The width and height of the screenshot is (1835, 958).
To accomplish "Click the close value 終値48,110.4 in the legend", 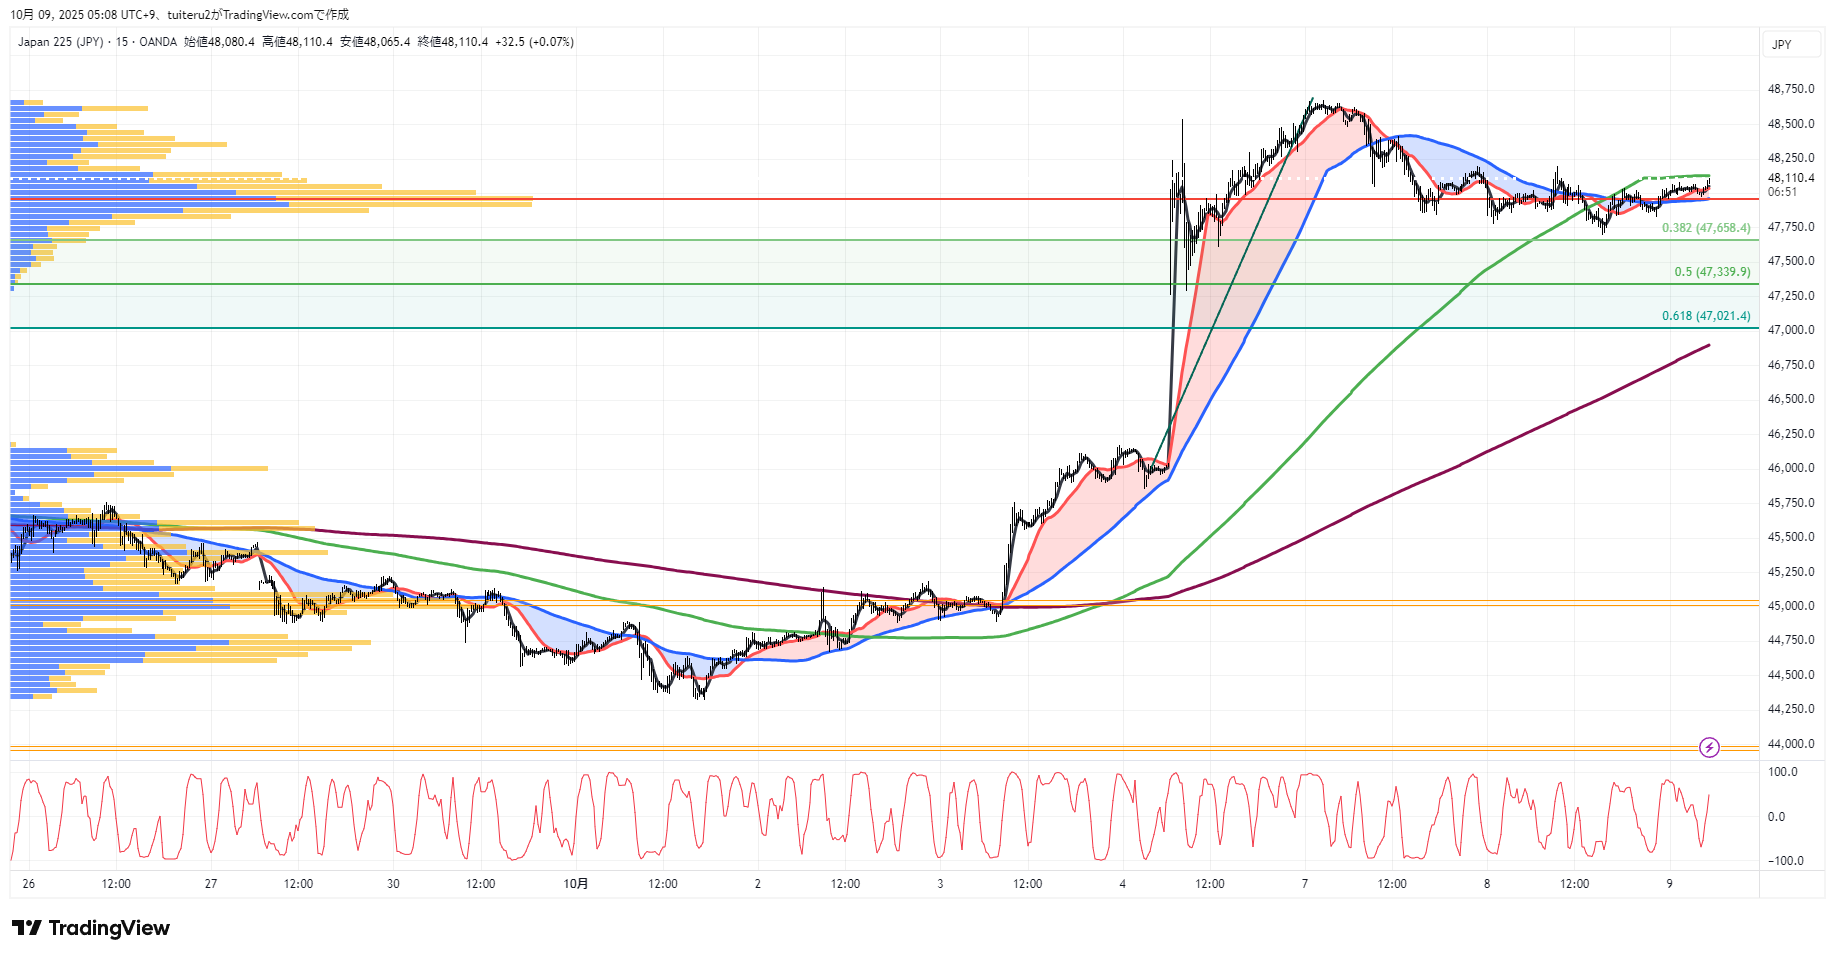I will click(x=452, y=42).
